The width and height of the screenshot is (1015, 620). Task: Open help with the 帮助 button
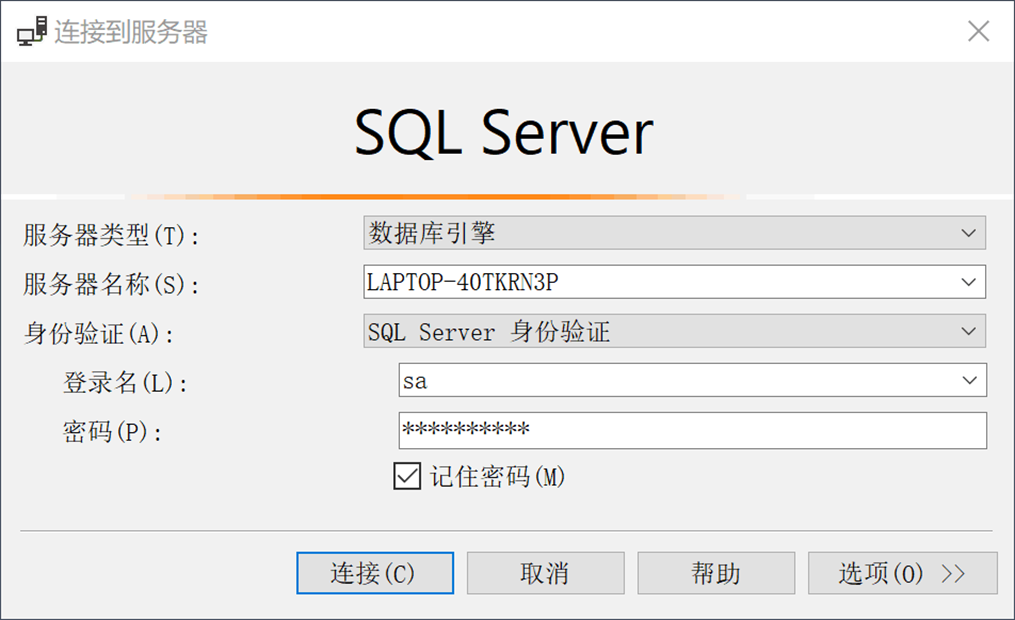pyautogui.click(x=716, y=573)
